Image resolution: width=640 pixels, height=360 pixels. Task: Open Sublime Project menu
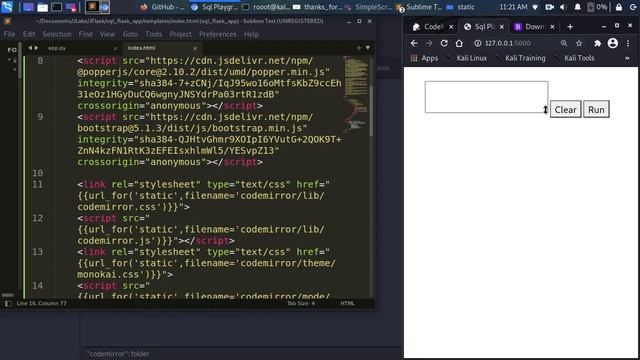click(180, 34)
